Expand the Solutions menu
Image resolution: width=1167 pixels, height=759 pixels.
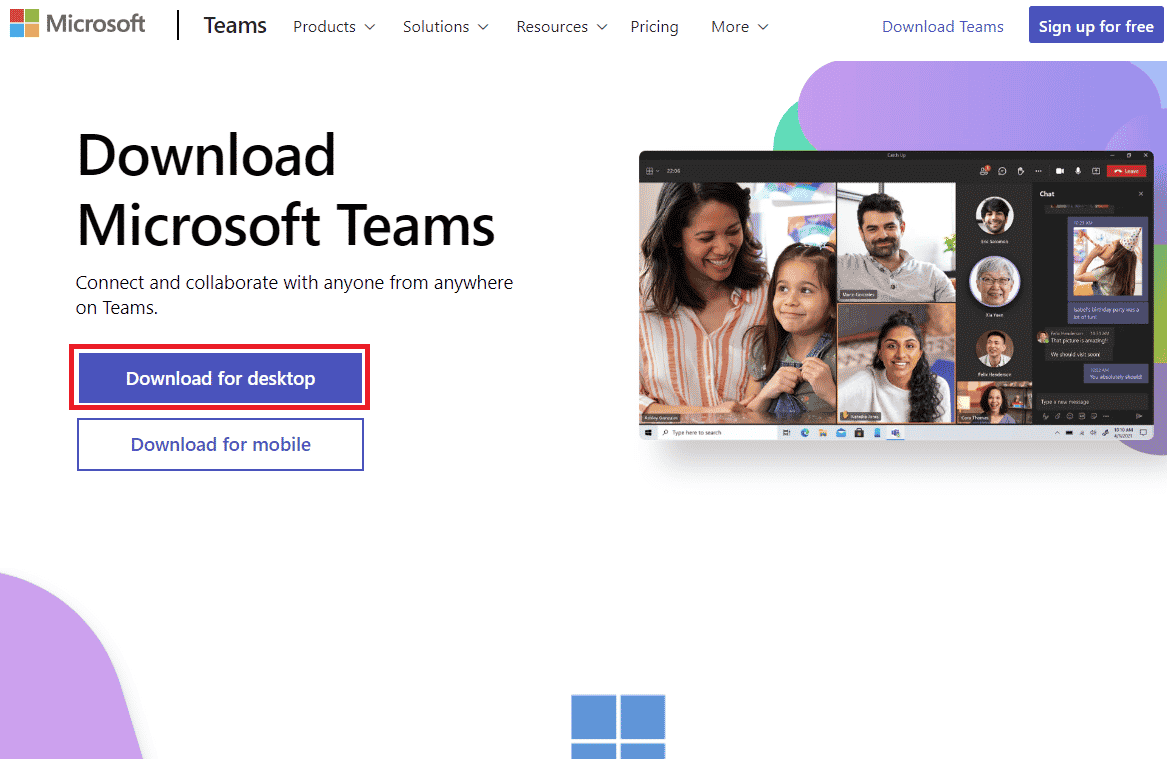[x=444, y=27]
